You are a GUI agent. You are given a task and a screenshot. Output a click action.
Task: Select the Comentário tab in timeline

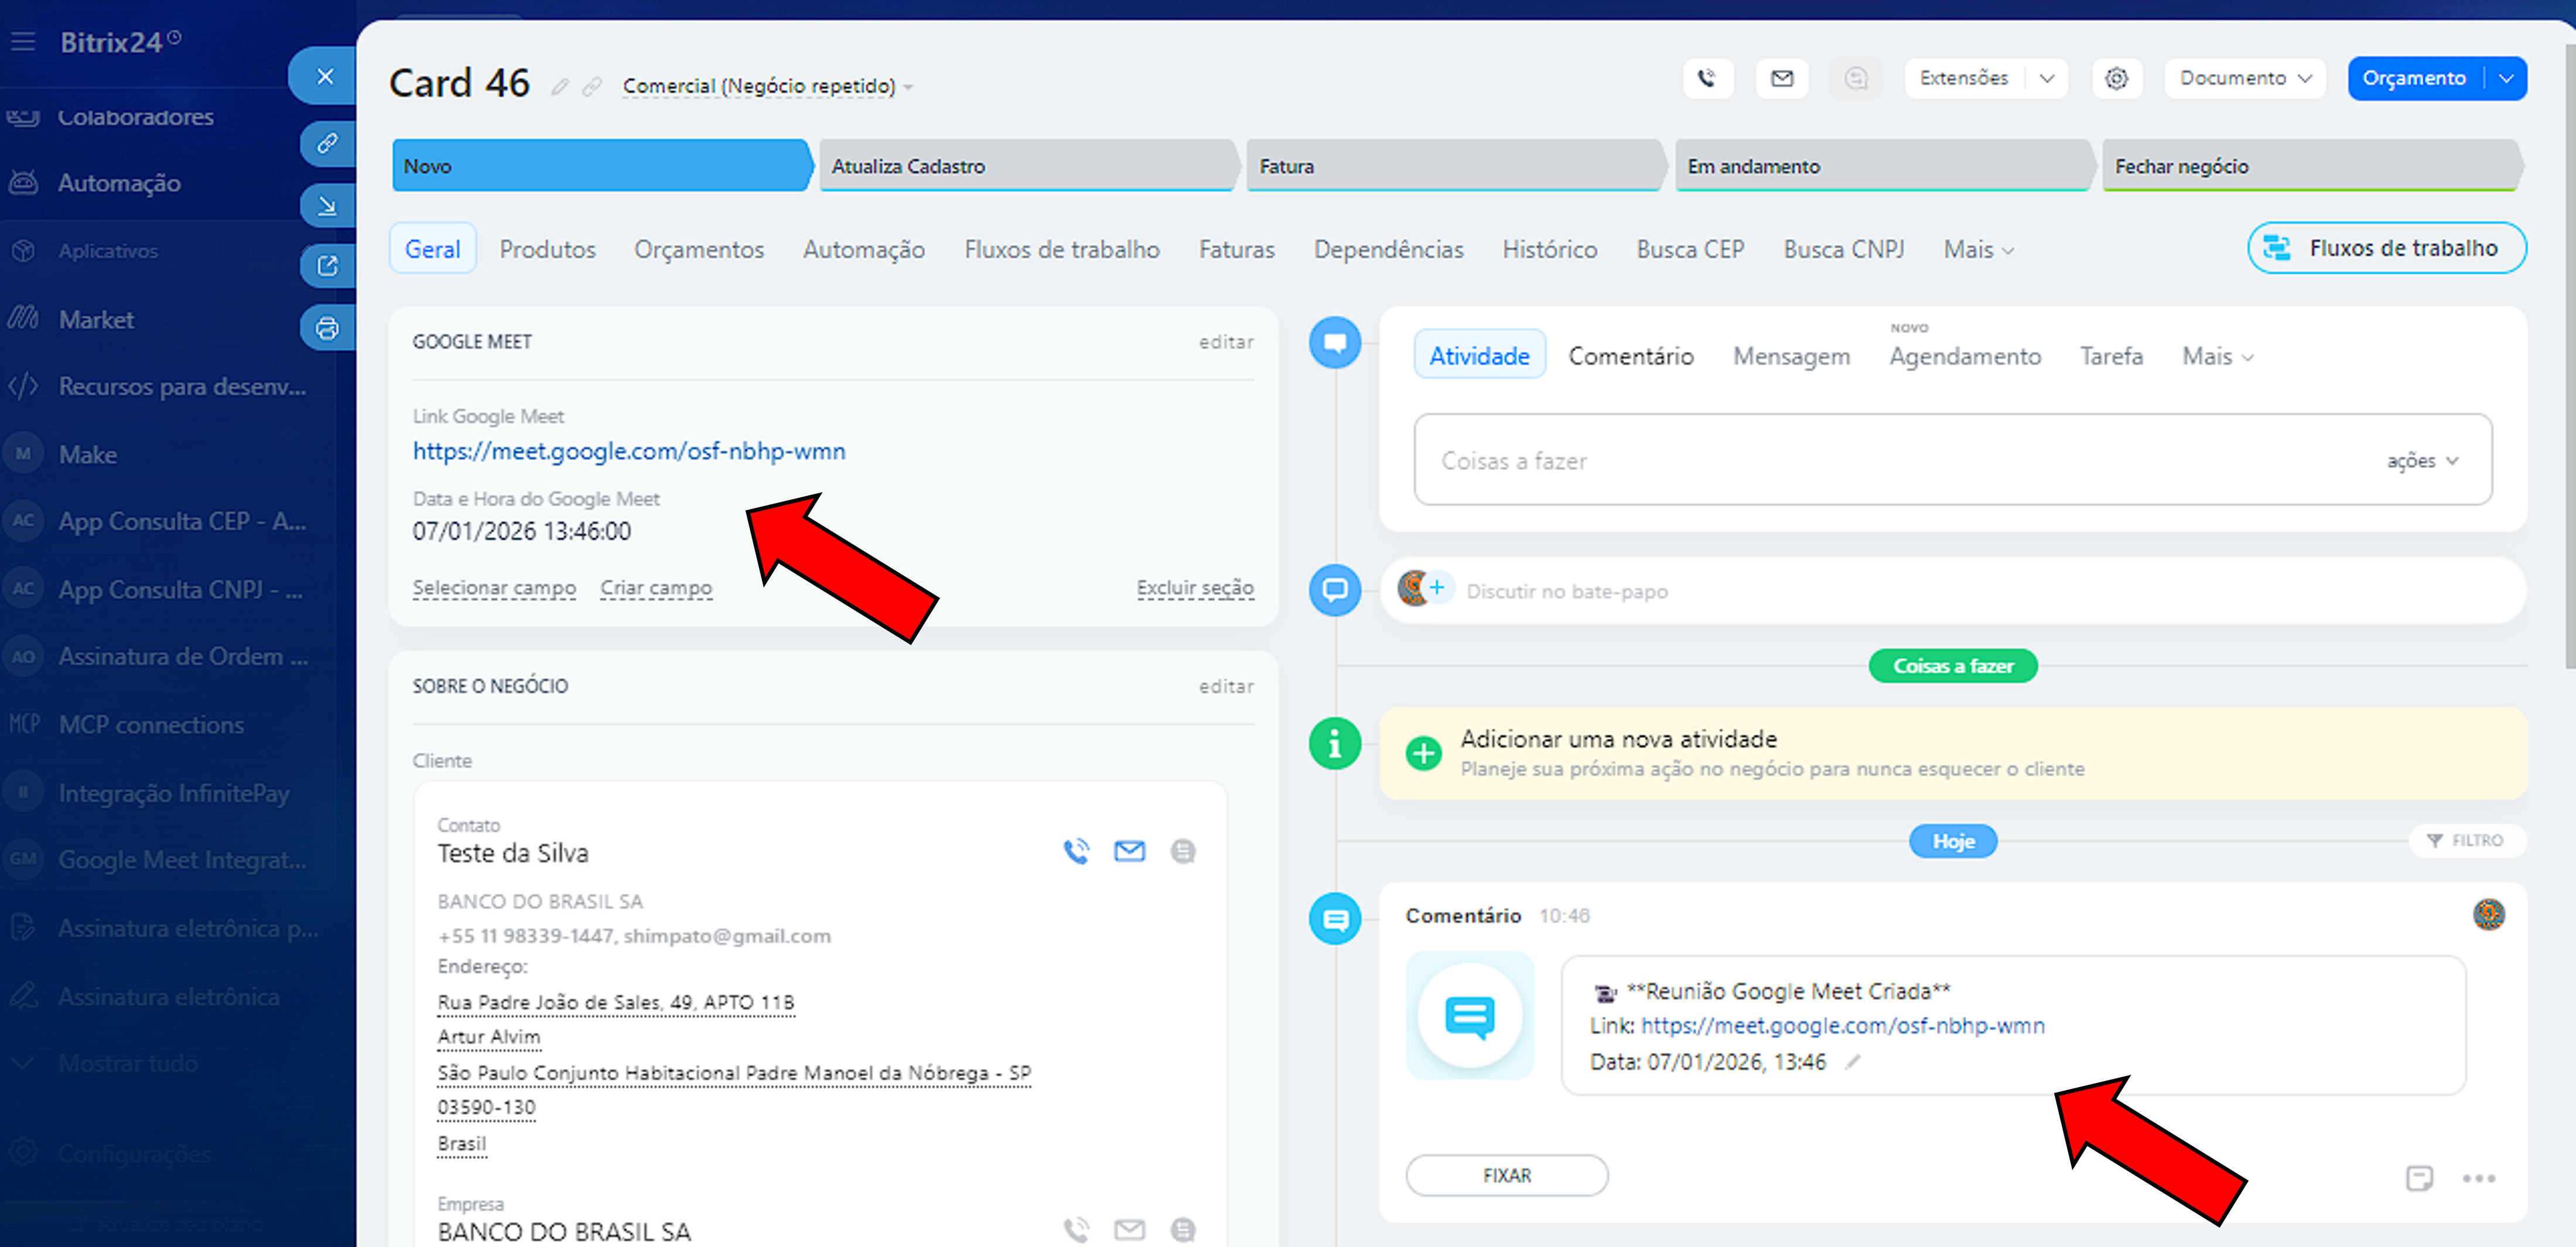point(1630,356)
